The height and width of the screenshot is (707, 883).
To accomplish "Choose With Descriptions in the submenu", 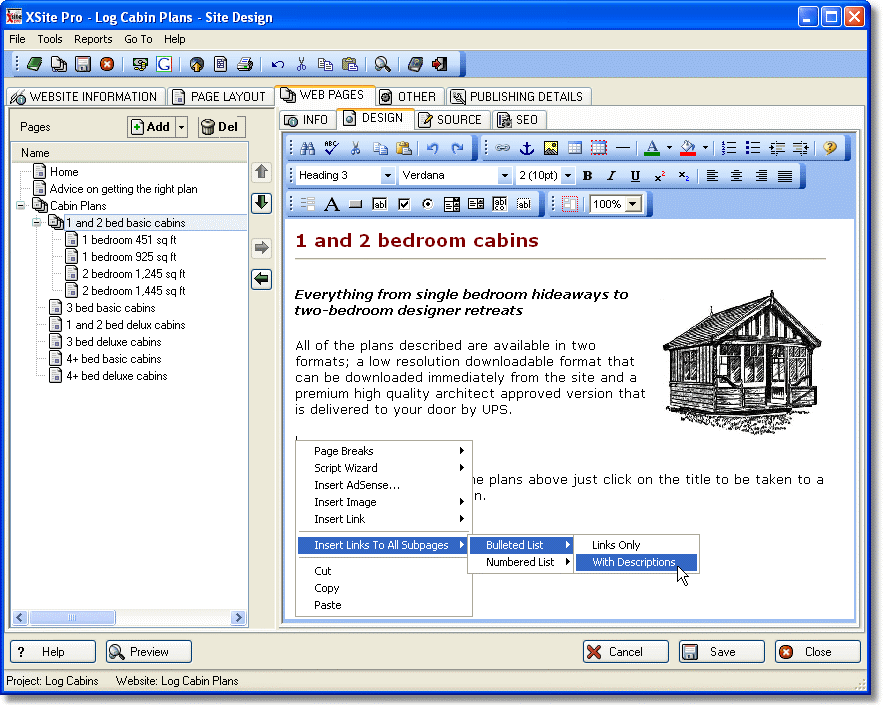I will (x=636, y=562).
